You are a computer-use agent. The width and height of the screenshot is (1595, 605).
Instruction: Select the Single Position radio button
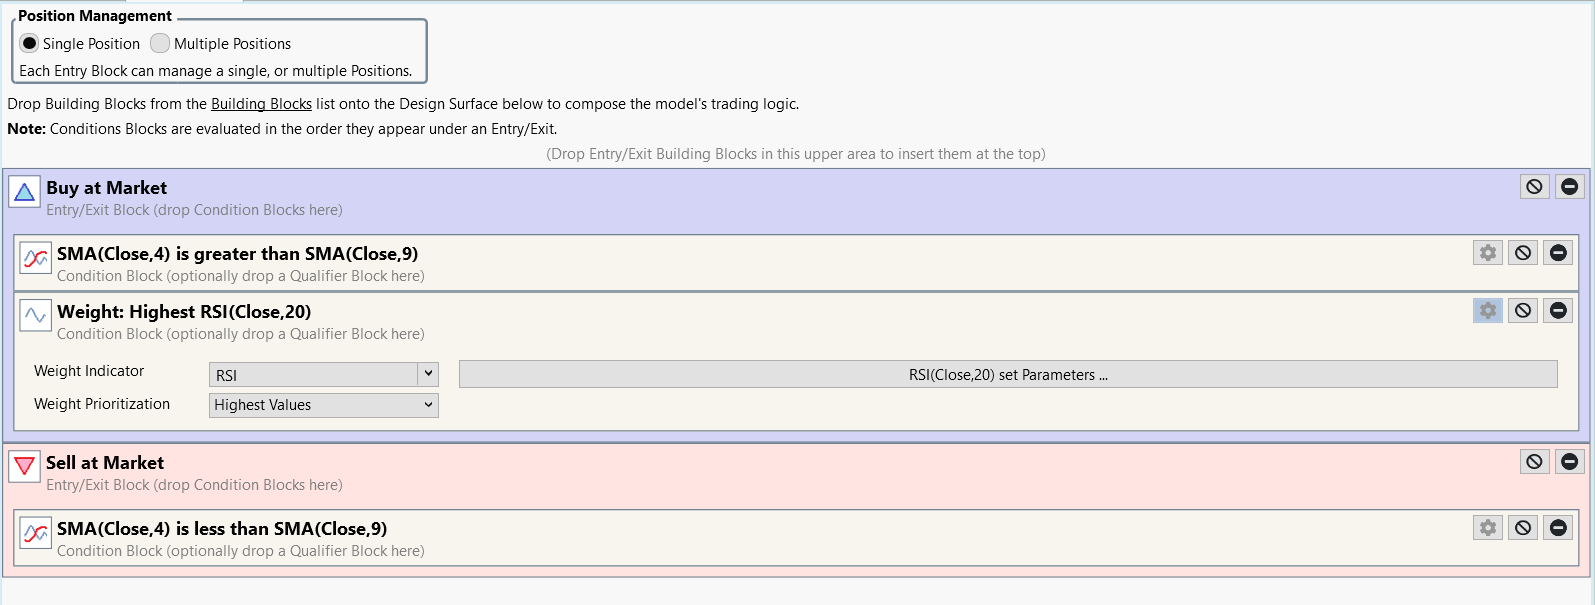click(x=30, y=43)
